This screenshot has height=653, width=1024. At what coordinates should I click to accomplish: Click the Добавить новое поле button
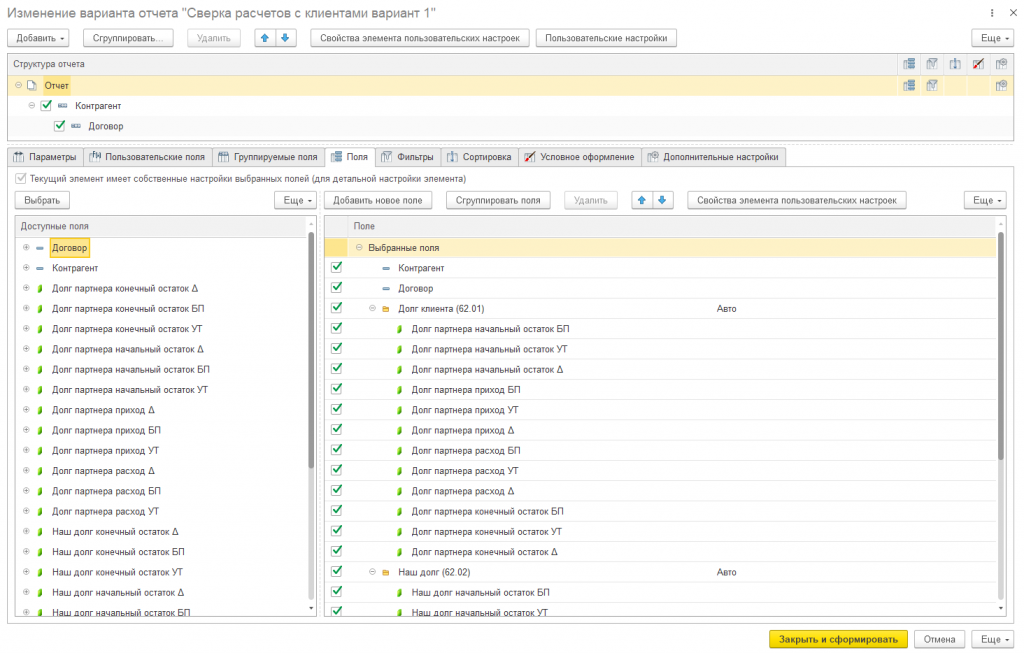pos(377,200)
